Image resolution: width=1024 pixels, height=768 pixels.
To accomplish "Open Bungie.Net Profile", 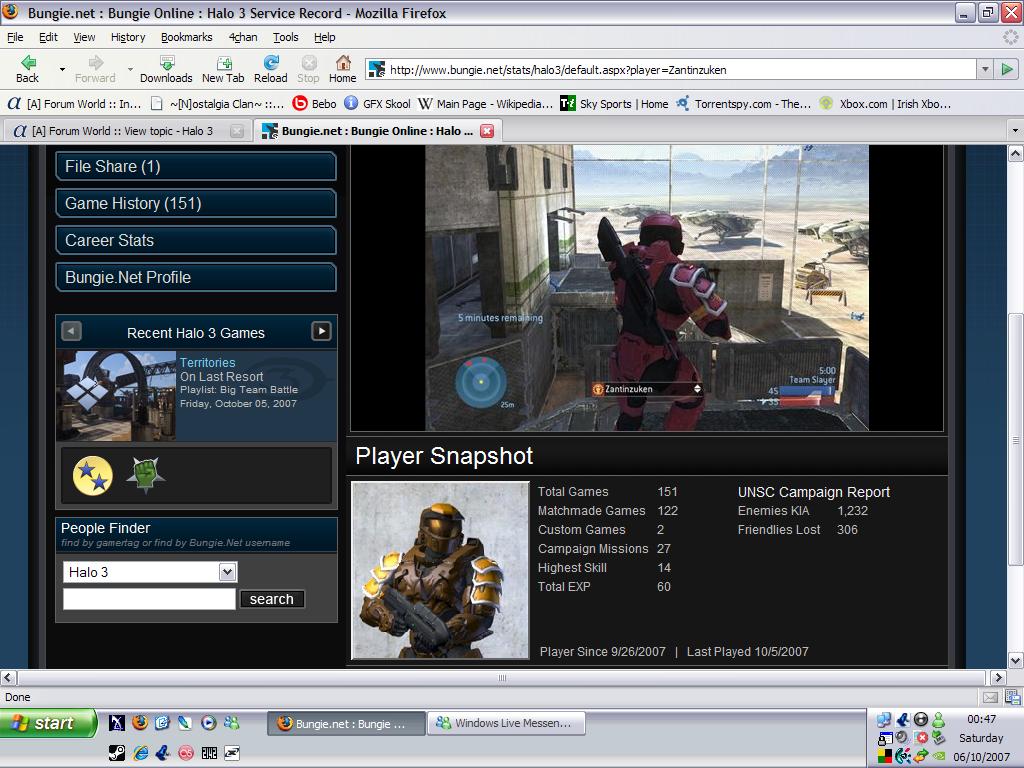I will [x=196, y=278].
